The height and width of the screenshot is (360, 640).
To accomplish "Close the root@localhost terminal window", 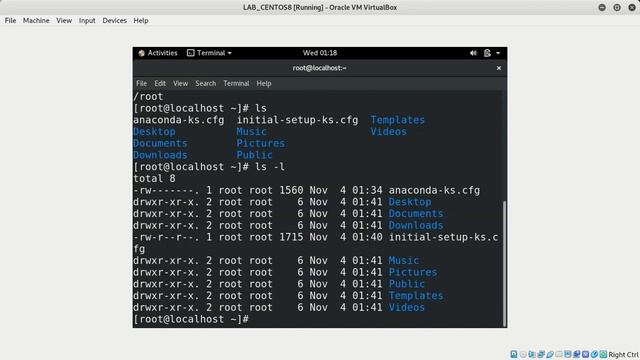I will pyautogui.click(x=499, y=68).
